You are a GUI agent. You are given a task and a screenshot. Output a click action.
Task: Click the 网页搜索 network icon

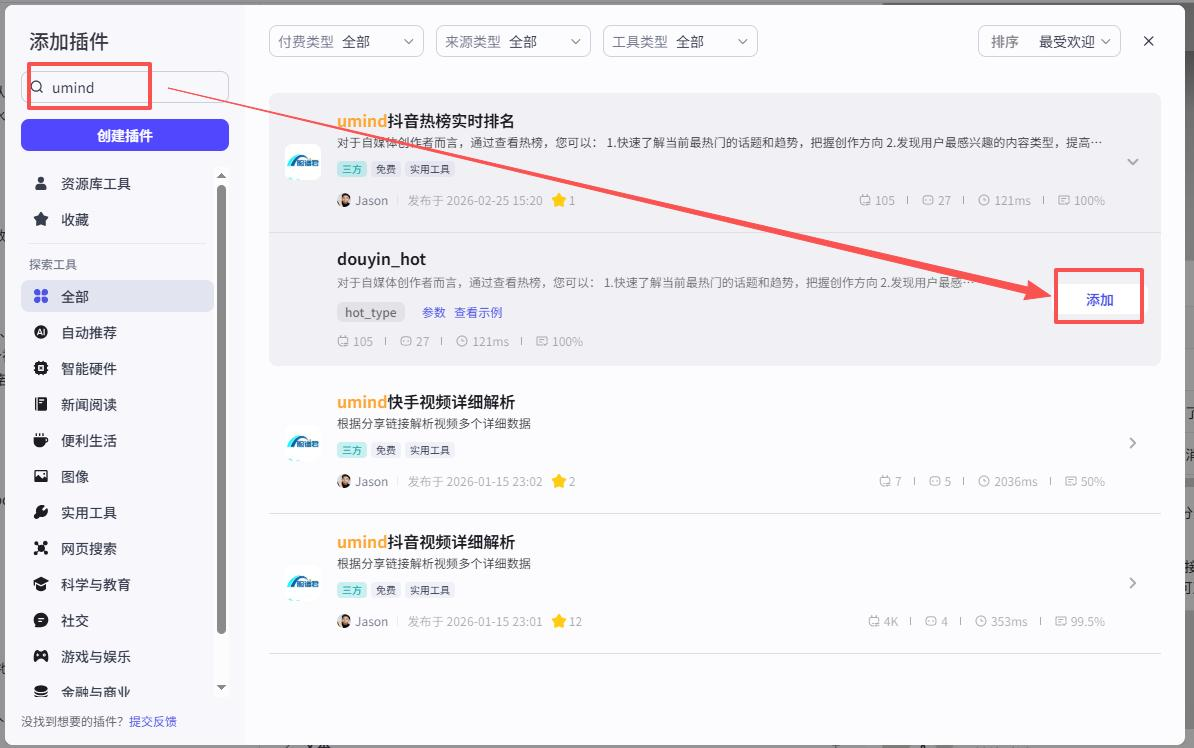coord(41,548)
